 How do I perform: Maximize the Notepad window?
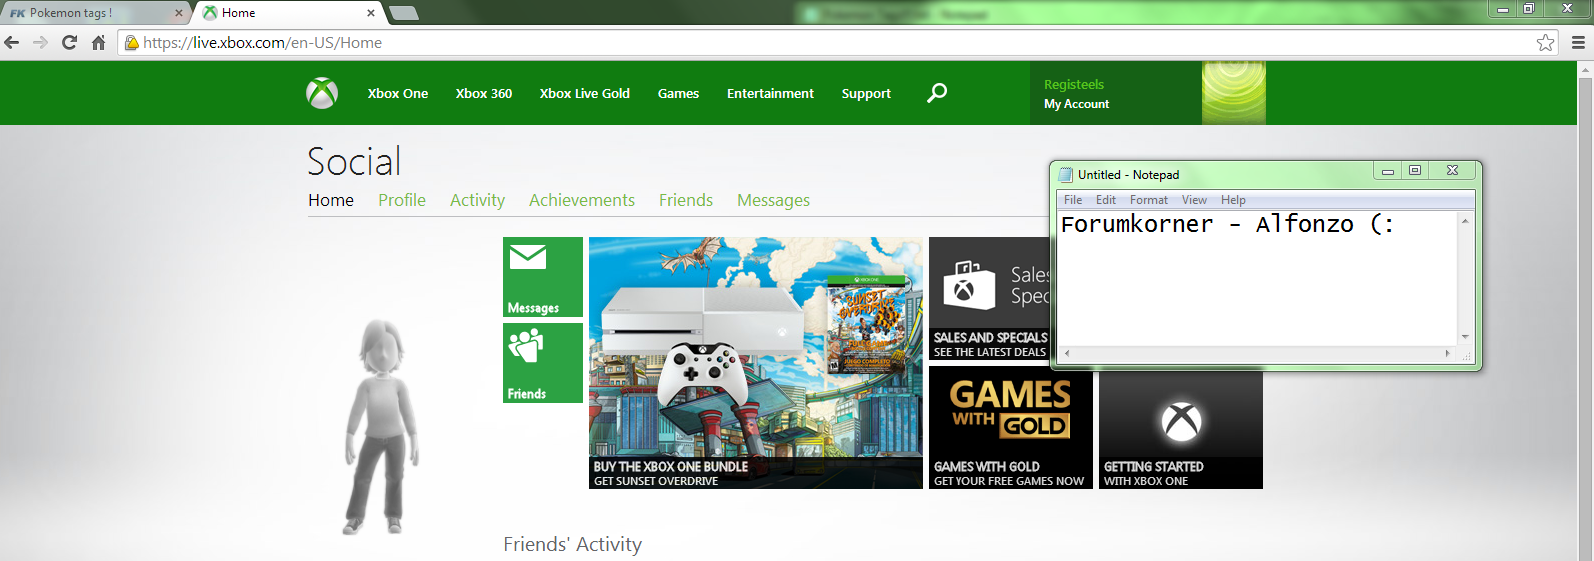point(1414,171)
